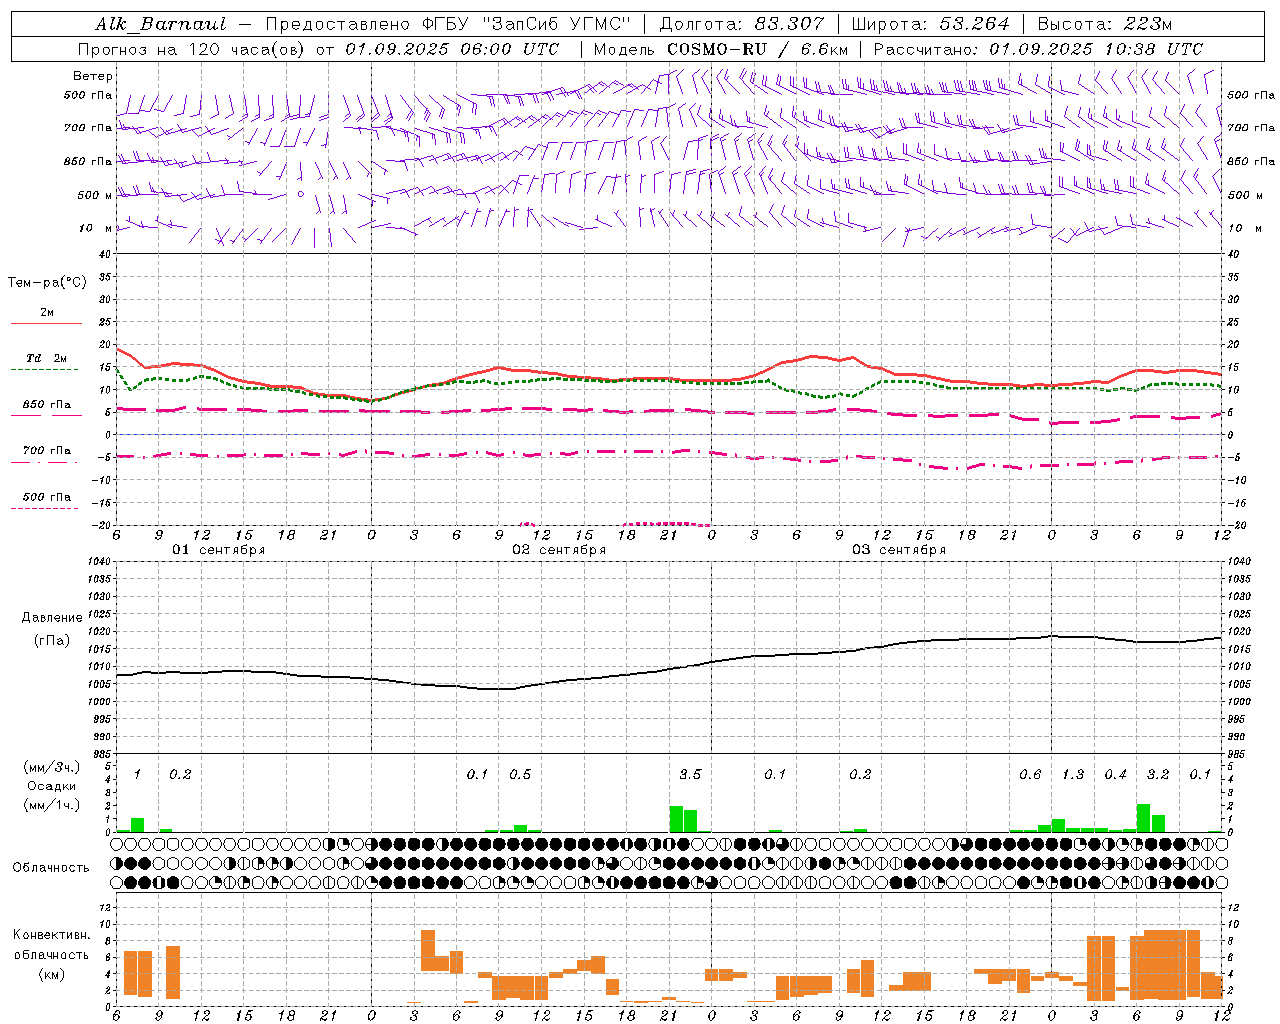The height and width of the screenshot is (1024, 1280).
Task: Click the tallest green bar under 3.5
Action: [x=676, y=819]
